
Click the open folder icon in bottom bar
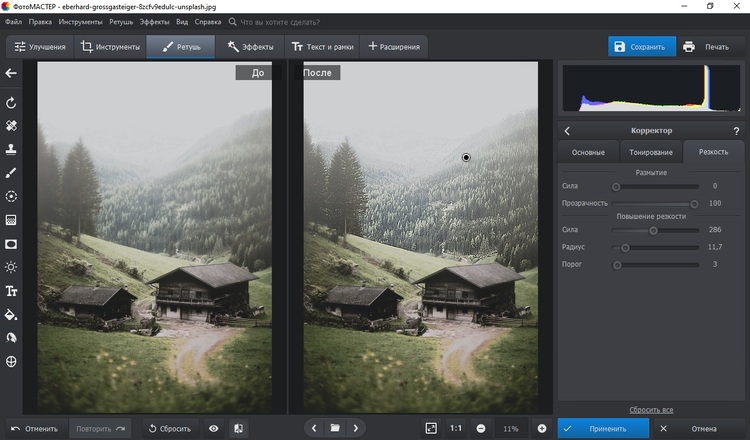point(335,428)
